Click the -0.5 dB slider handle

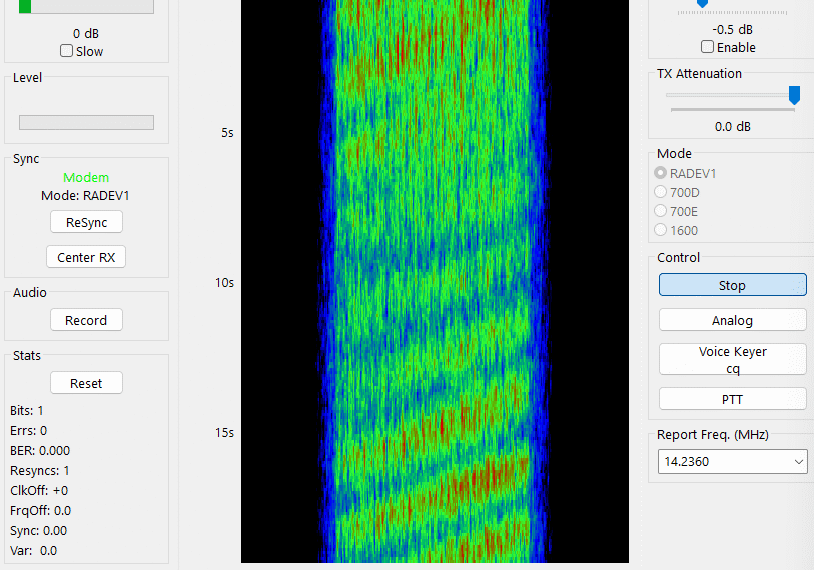(x=702, y=4)
